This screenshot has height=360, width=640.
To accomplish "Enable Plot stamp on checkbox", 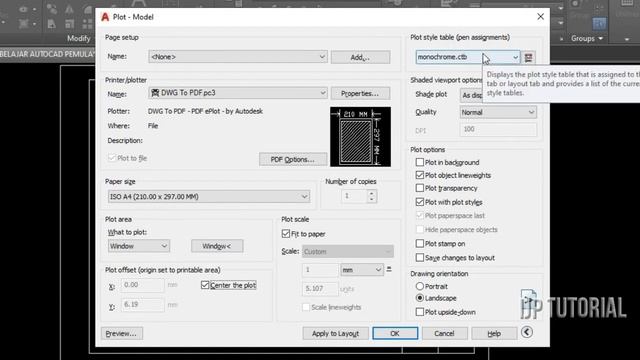I will pyautogui.click(x=420, y=244).
